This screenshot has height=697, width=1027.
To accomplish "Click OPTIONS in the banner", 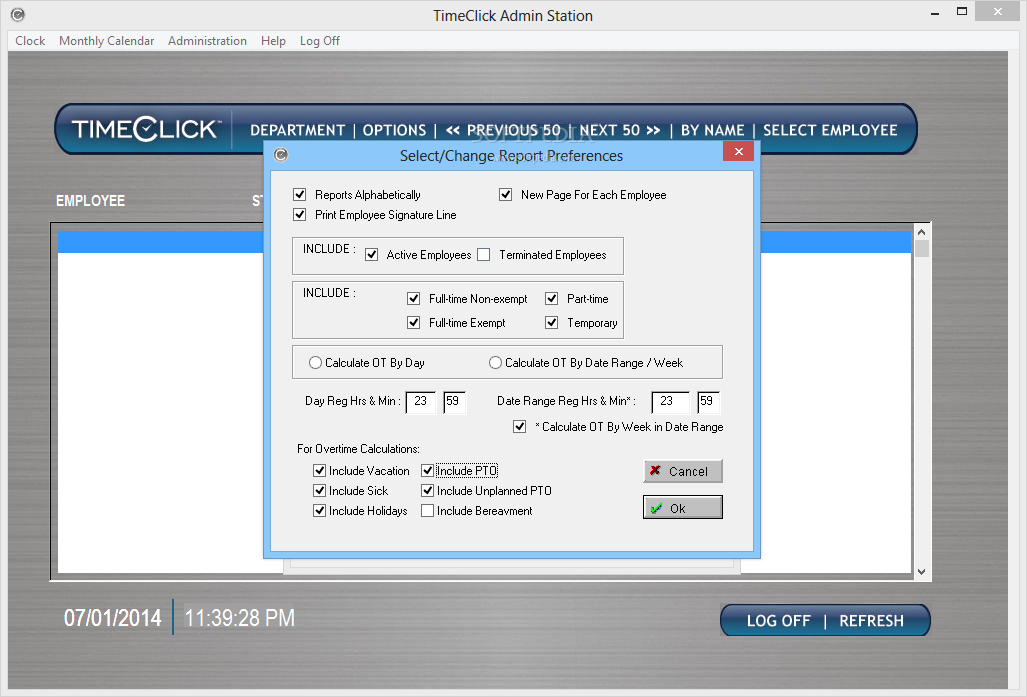I will point(394,130).
